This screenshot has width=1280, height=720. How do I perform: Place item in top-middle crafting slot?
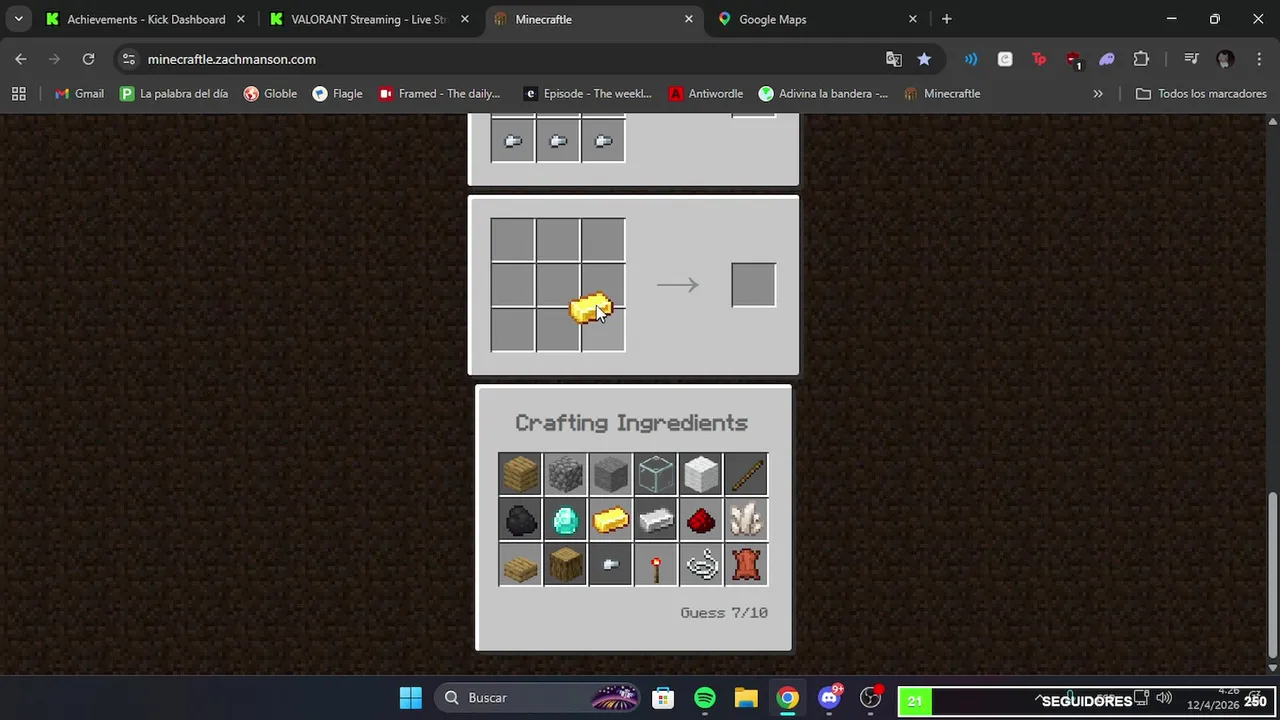[x=557, y=240]
